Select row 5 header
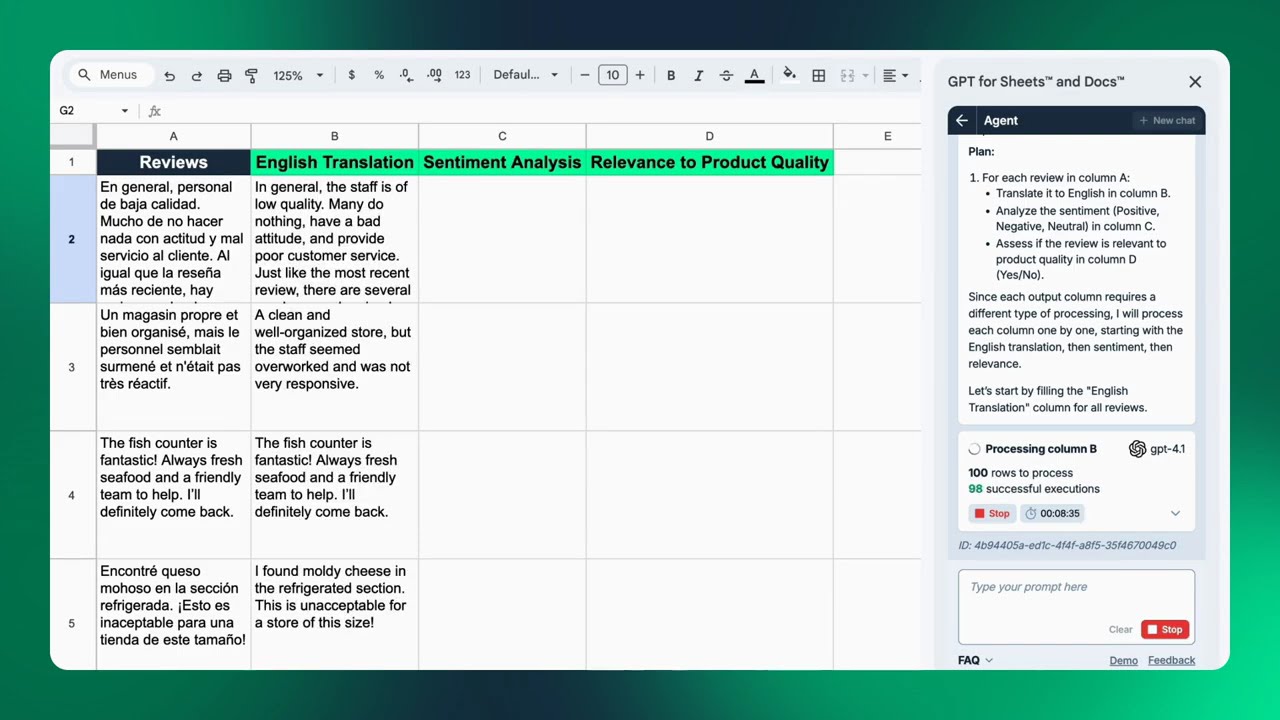Screen dimensions: 1280x720 (x=72, y=615)
